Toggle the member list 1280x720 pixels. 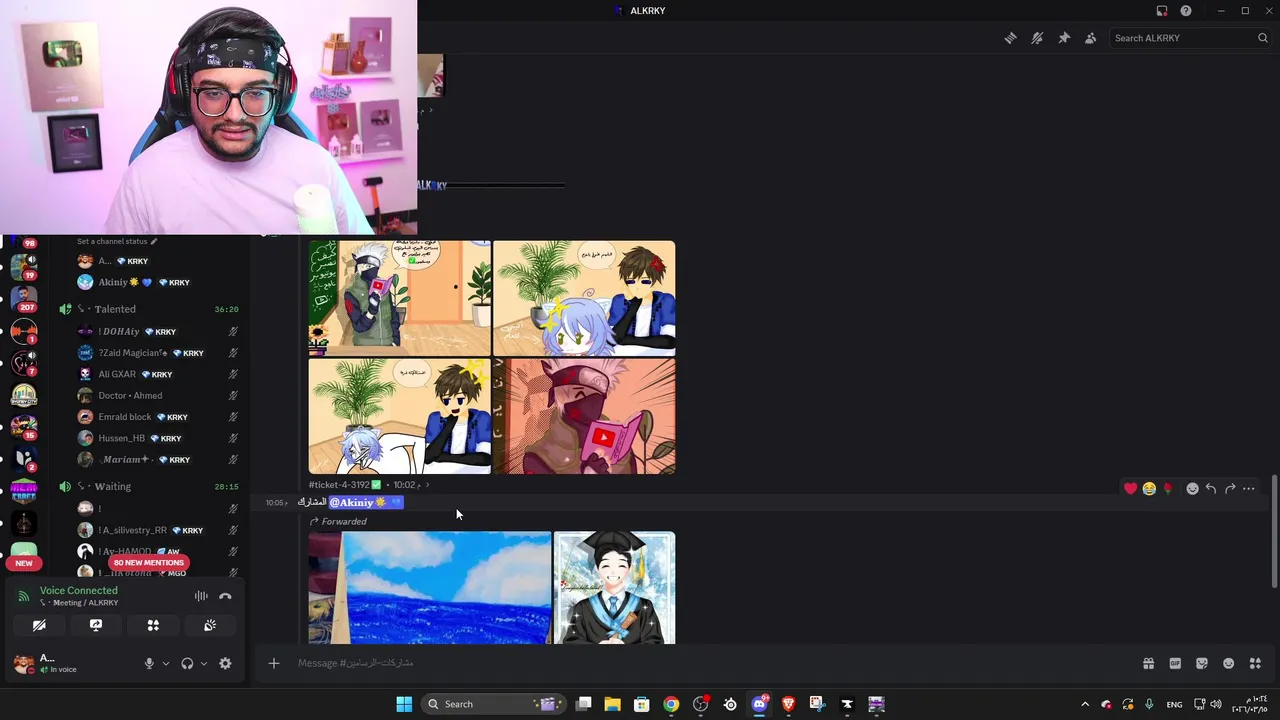click(x=1091, y=38)
